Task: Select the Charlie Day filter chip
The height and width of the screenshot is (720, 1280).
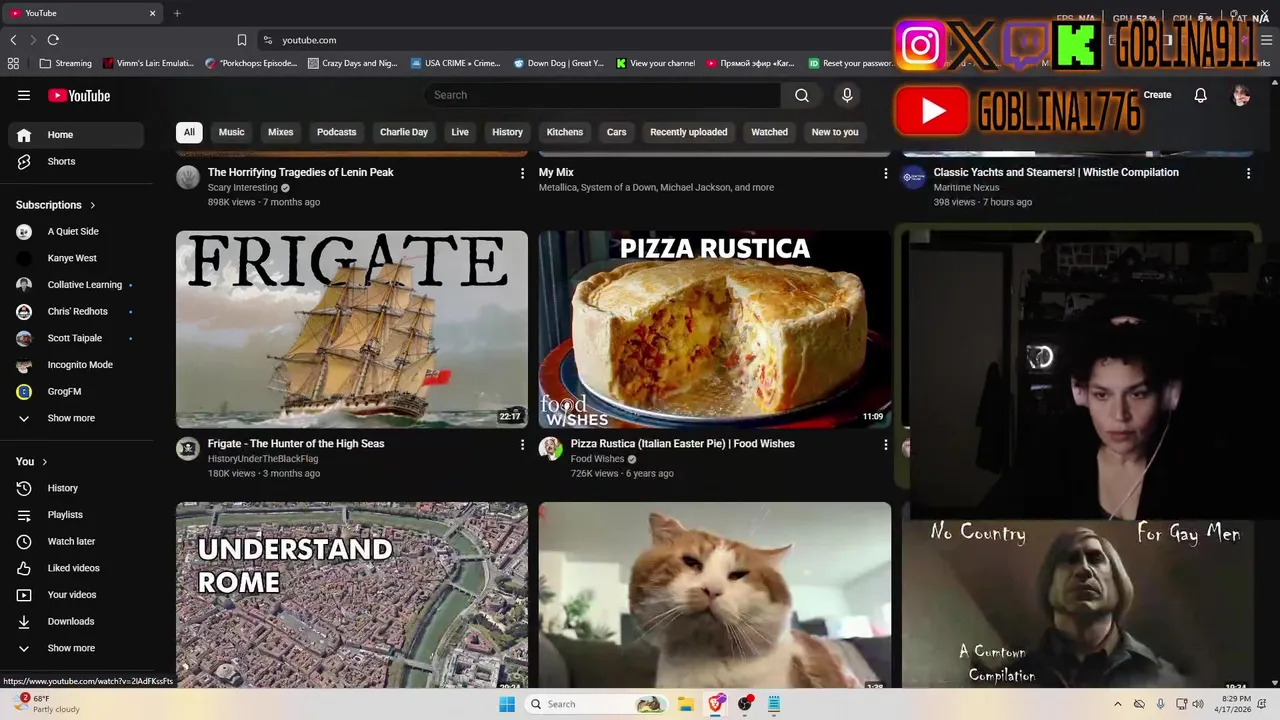Action: (x=404, y=132)
